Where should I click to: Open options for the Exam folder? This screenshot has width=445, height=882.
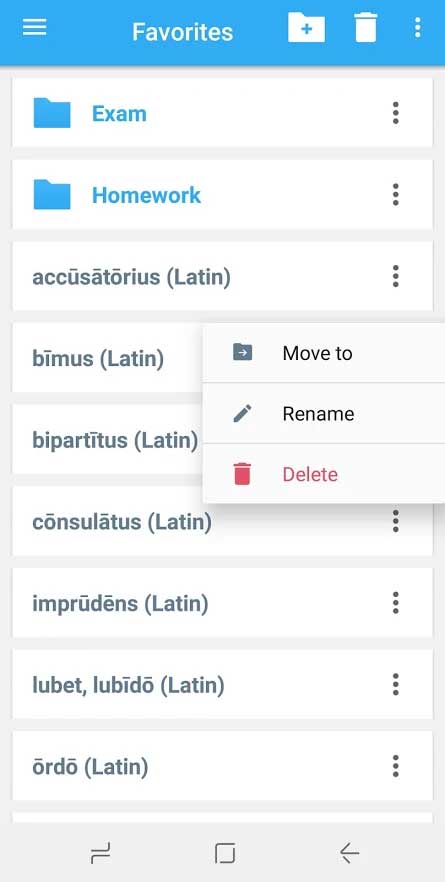(395, 113)
